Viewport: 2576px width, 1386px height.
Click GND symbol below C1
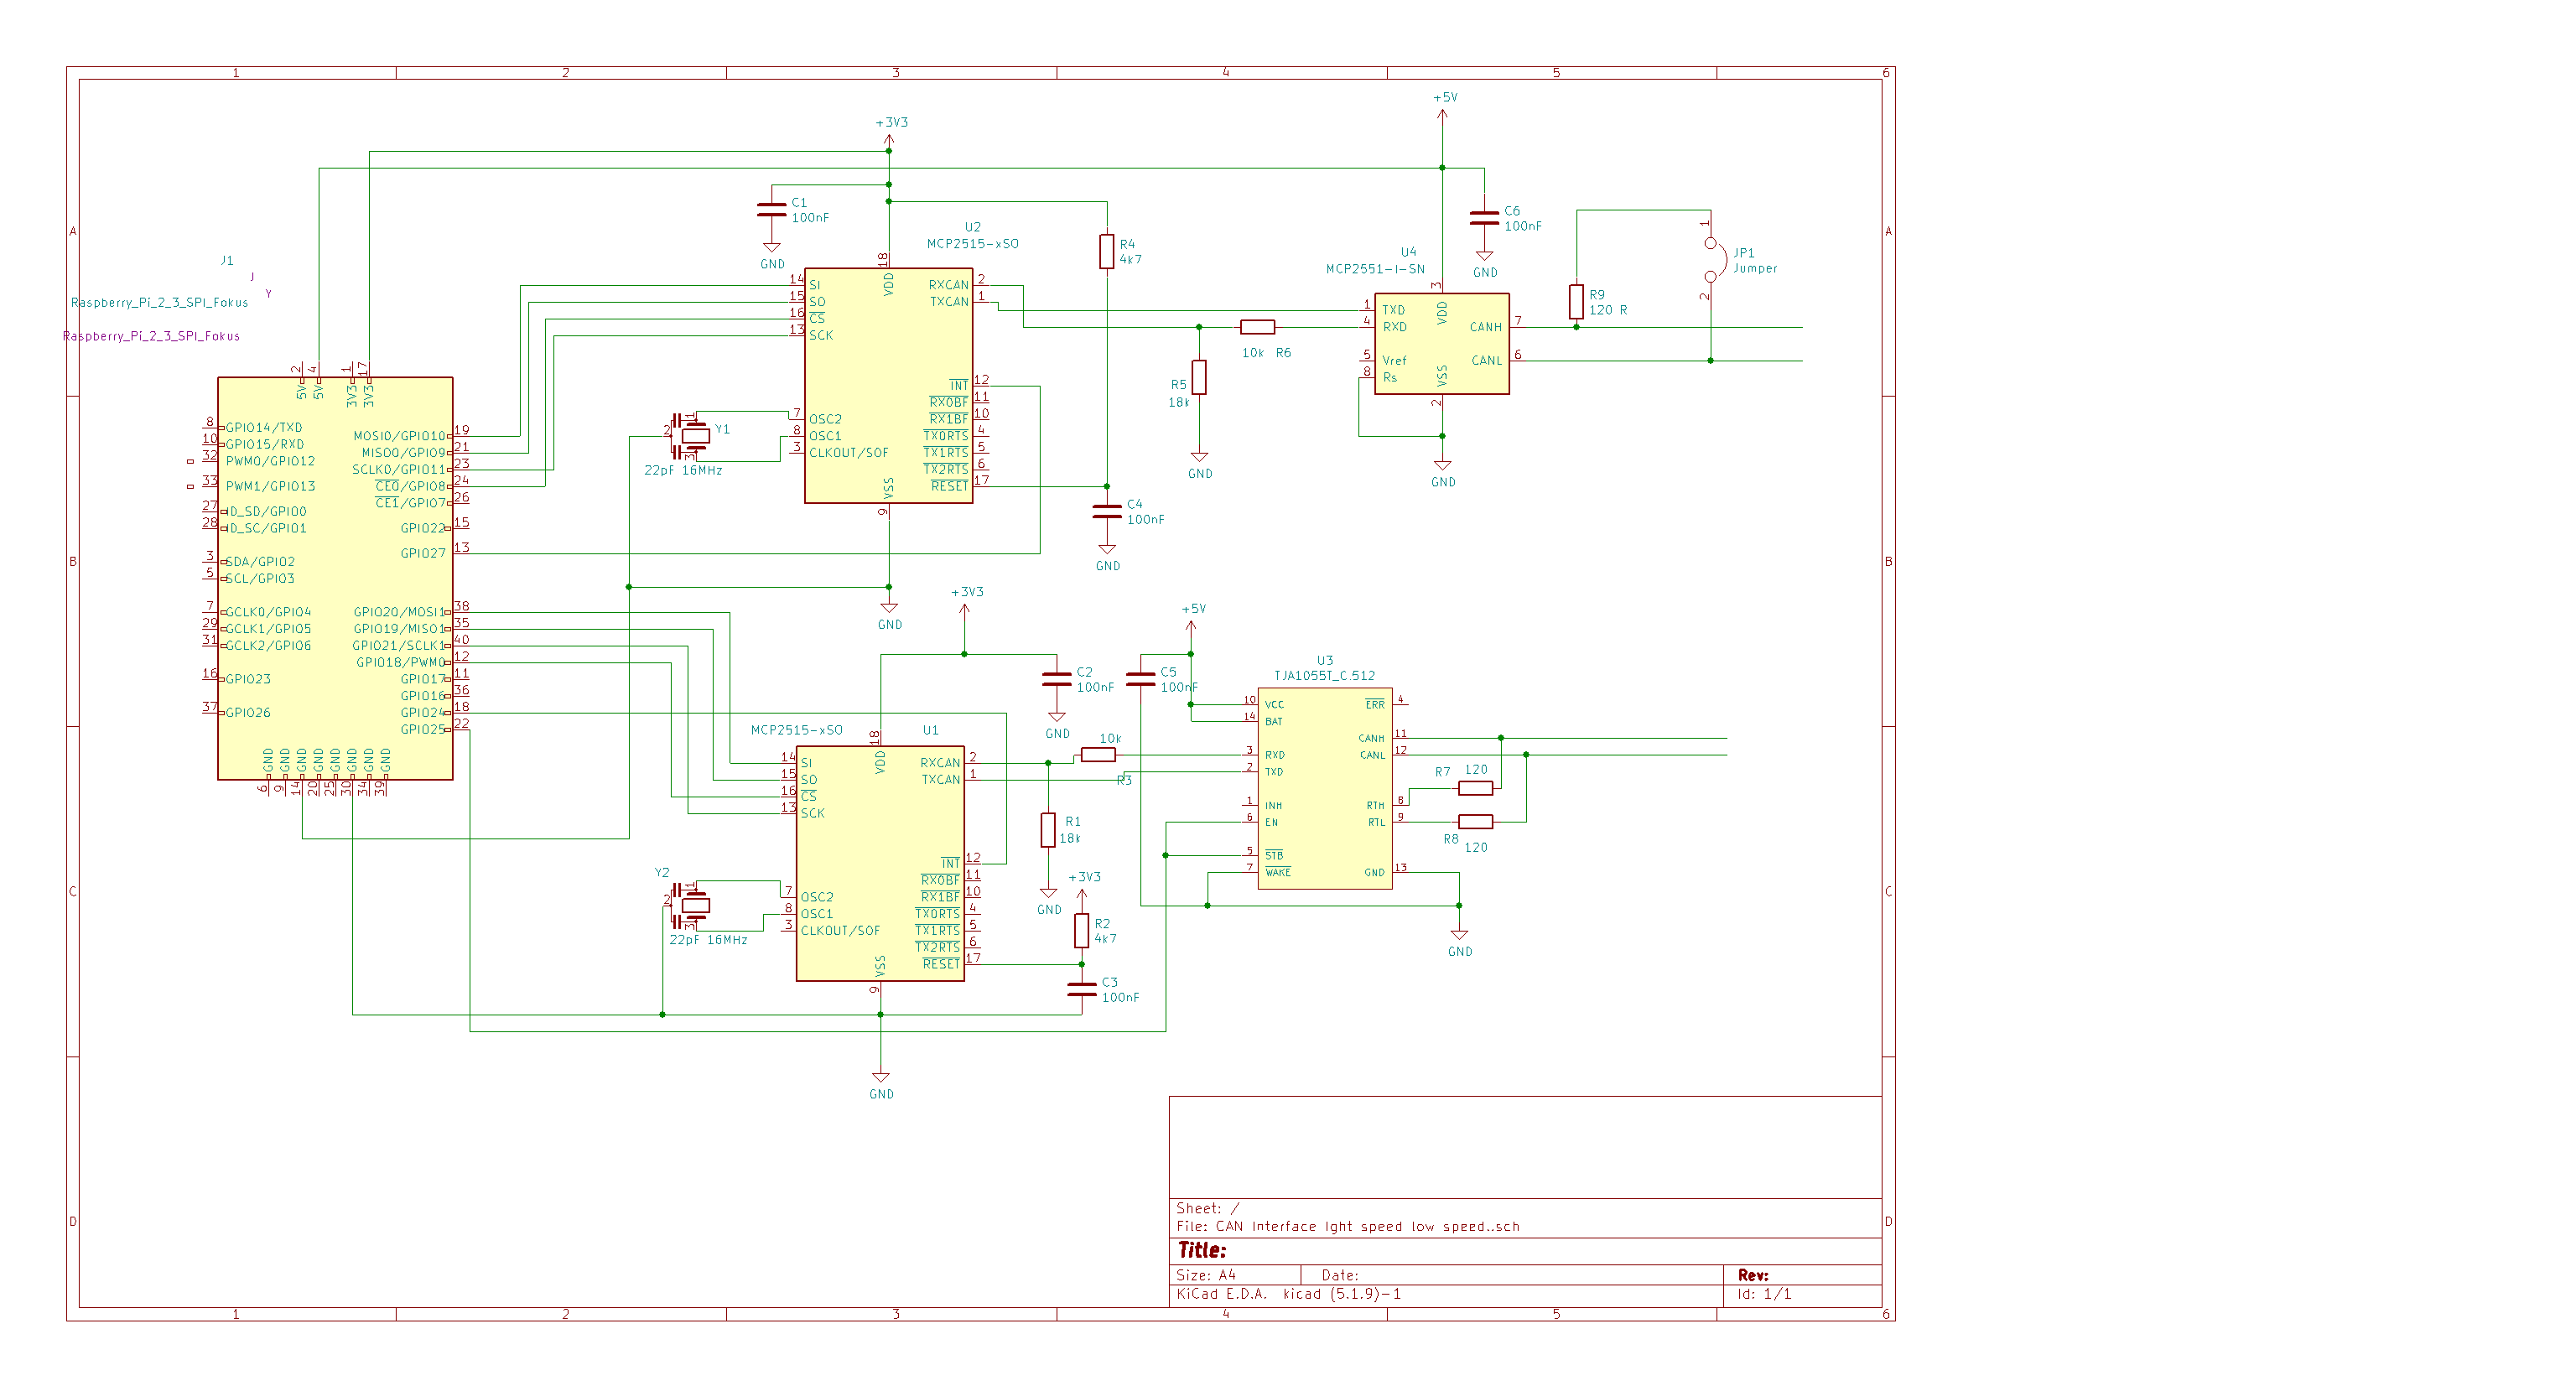[x=771, y=255]
